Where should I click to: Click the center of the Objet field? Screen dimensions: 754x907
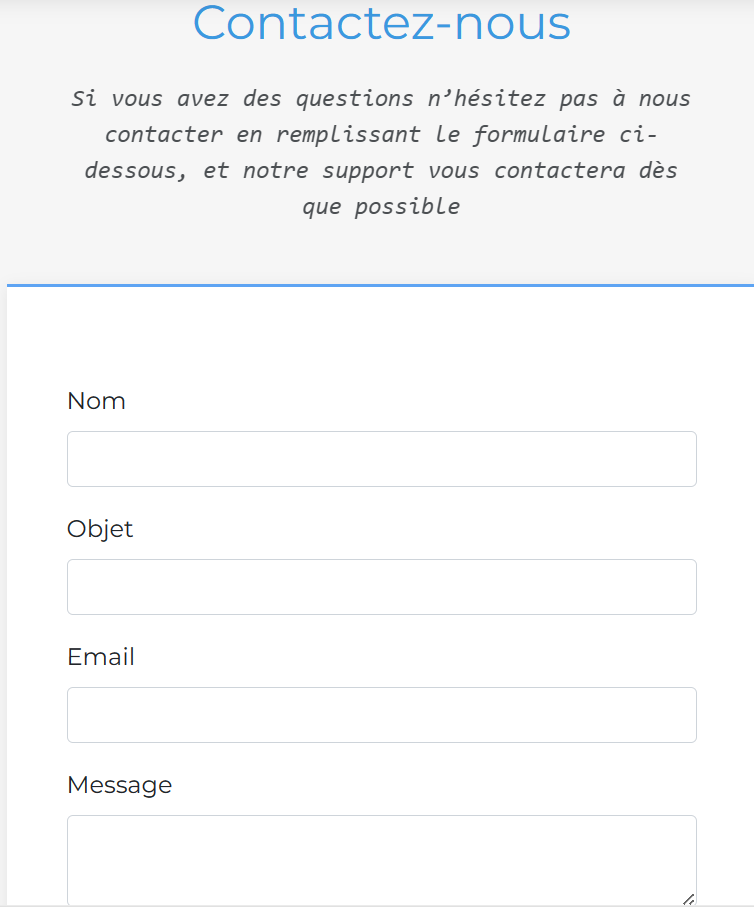(x=380, y=586)
